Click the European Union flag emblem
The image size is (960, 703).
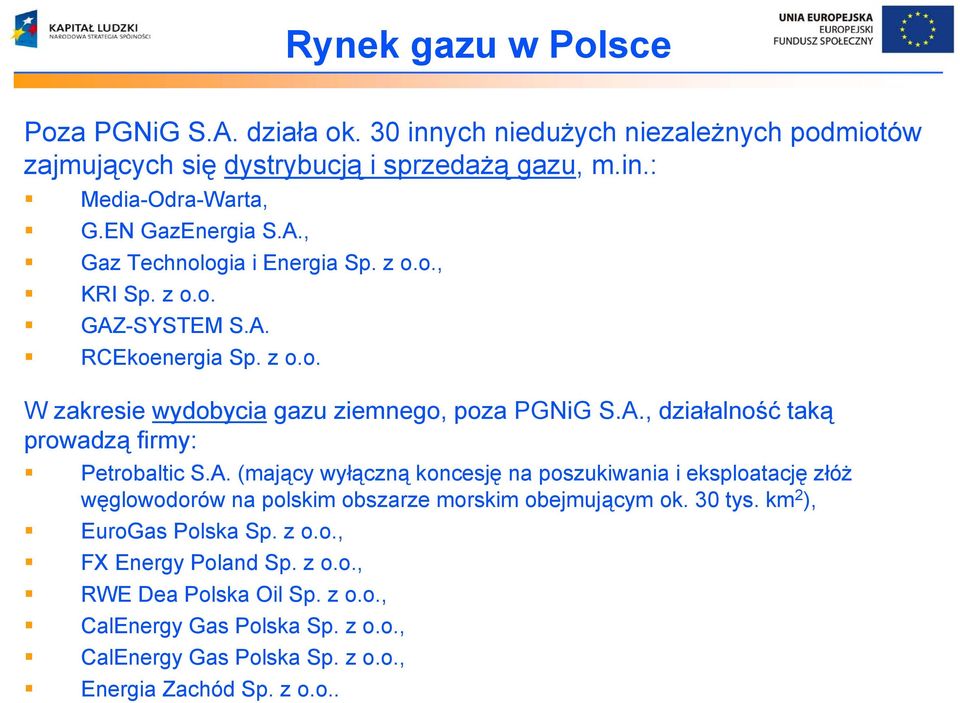tap(917, 29)
